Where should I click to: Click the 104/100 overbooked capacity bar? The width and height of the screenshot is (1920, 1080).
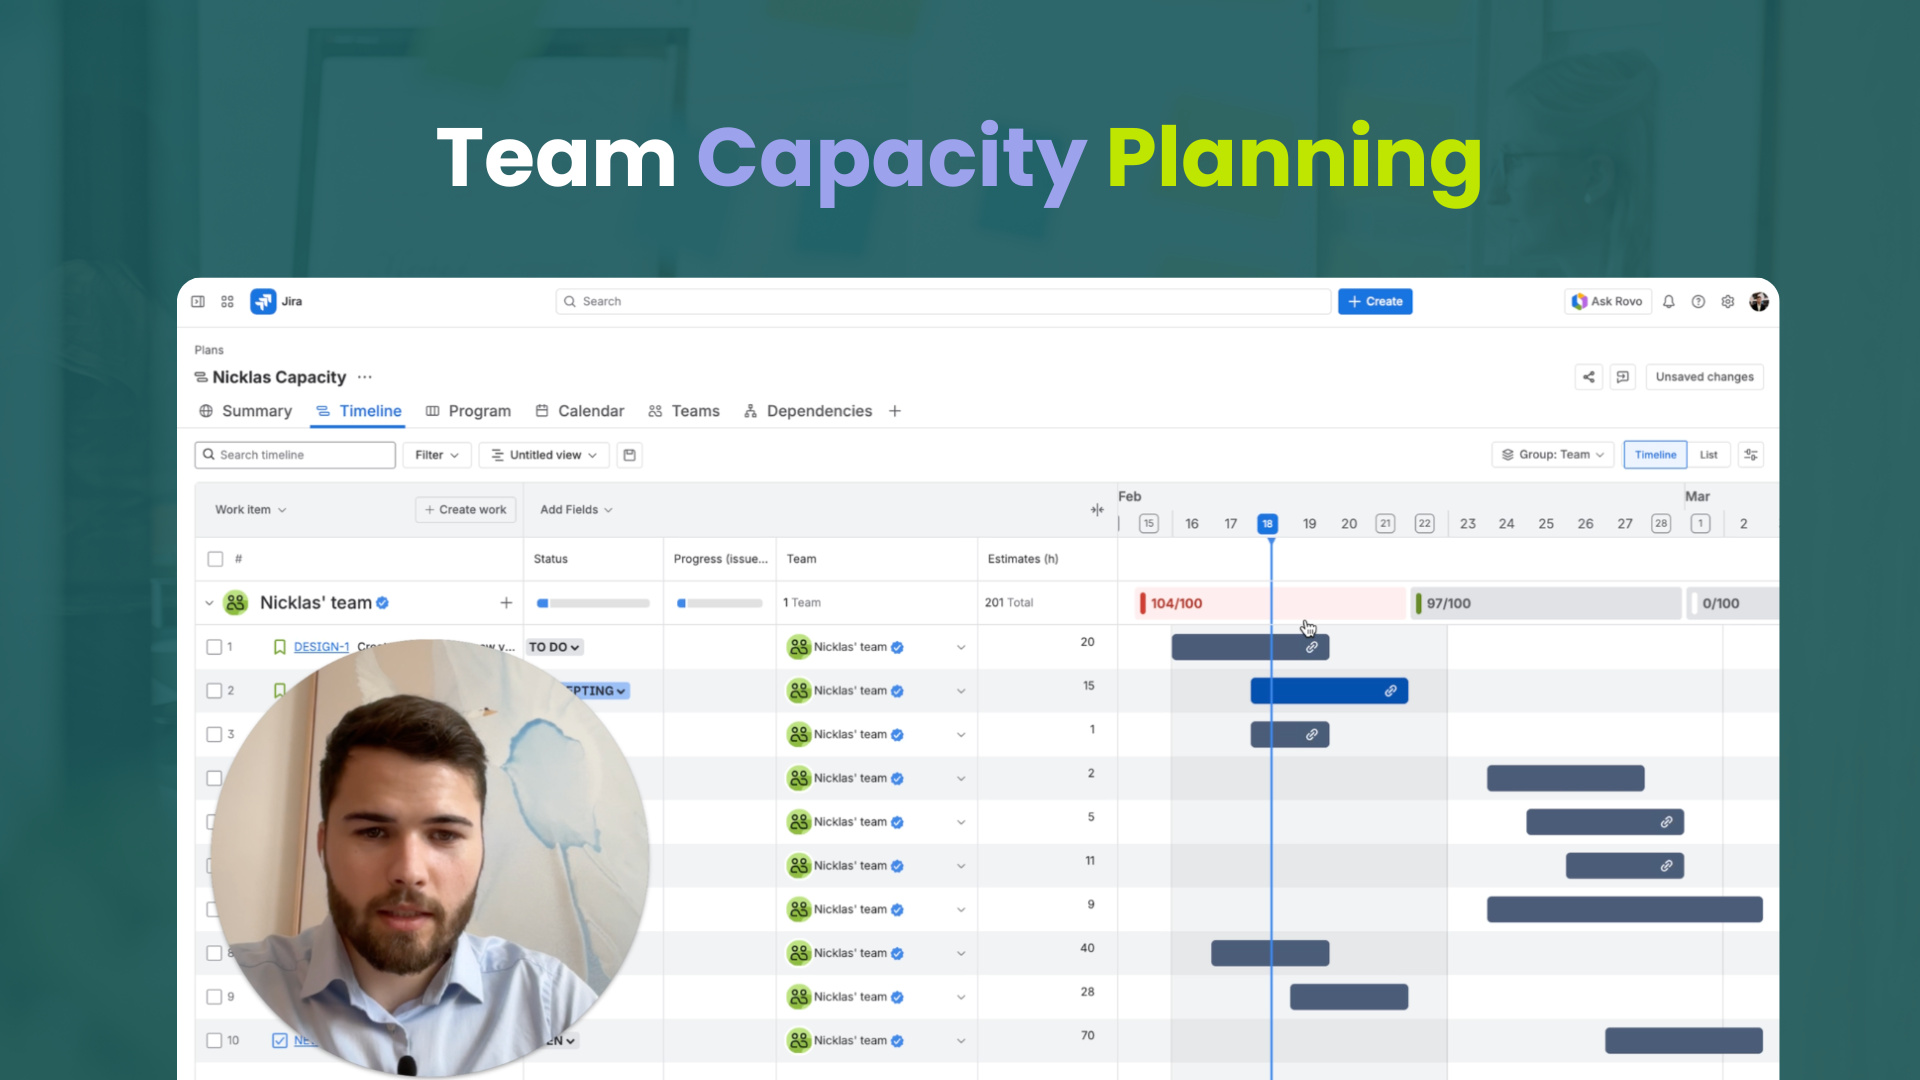coord(1271,603)
